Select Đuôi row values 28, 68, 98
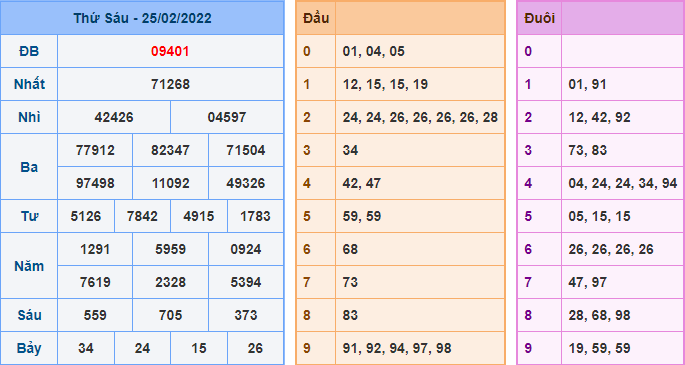This screenshot has width=685, height=365. [599, 315]
